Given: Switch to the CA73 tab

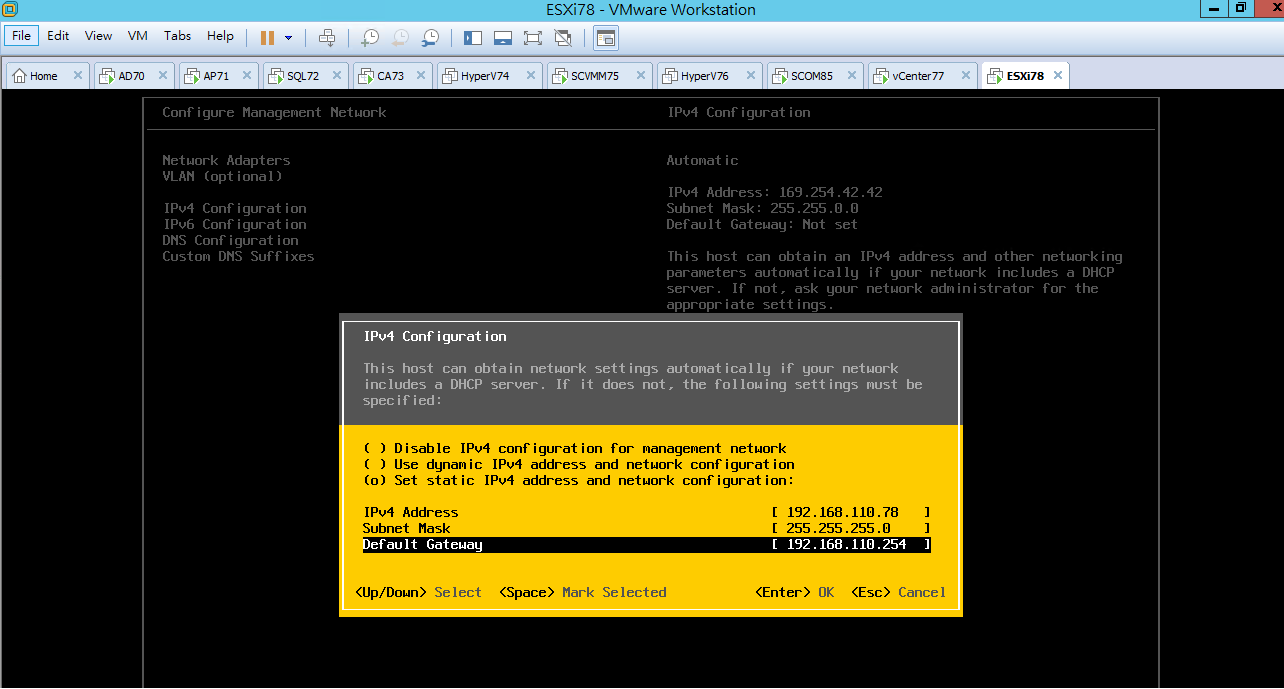Looking at the screenshot, I should [x=392, y=76].
